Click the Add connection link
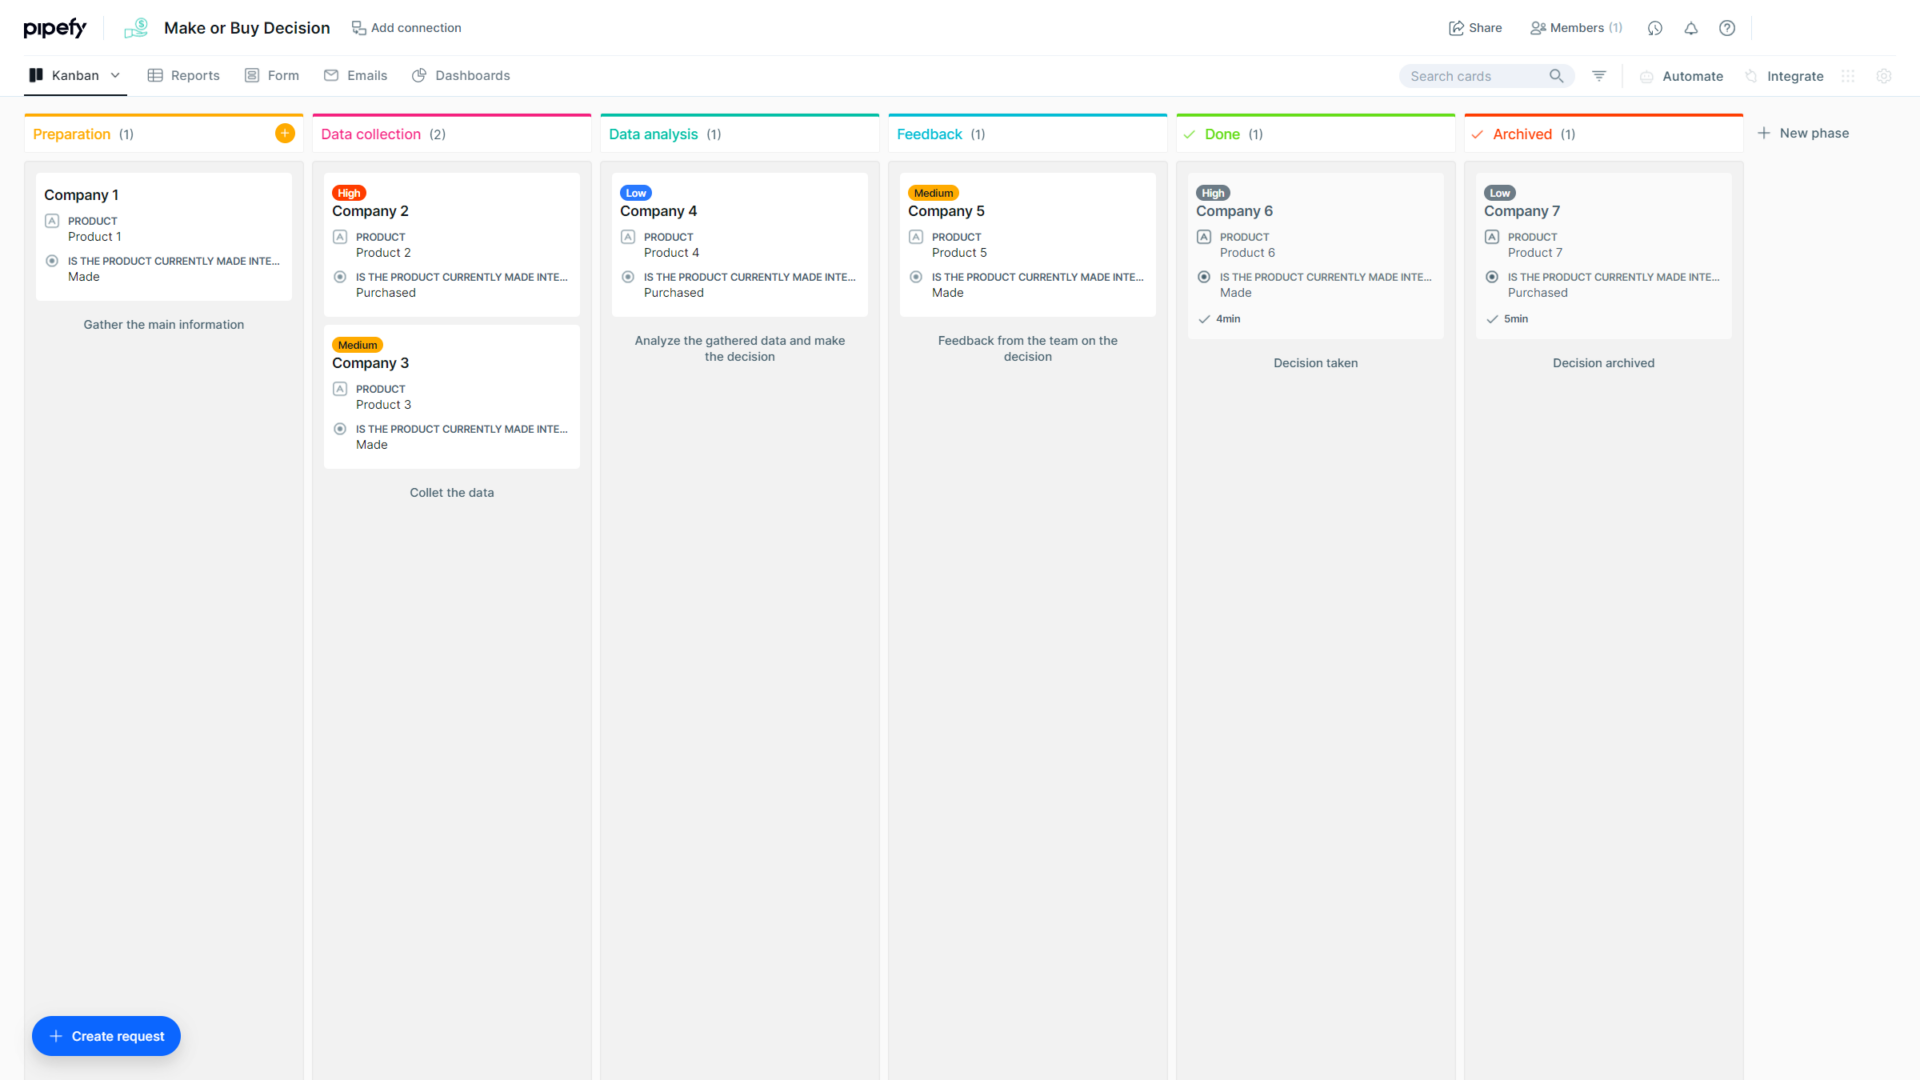Viewport: 1920px width, 1080px height. [406, 28]
